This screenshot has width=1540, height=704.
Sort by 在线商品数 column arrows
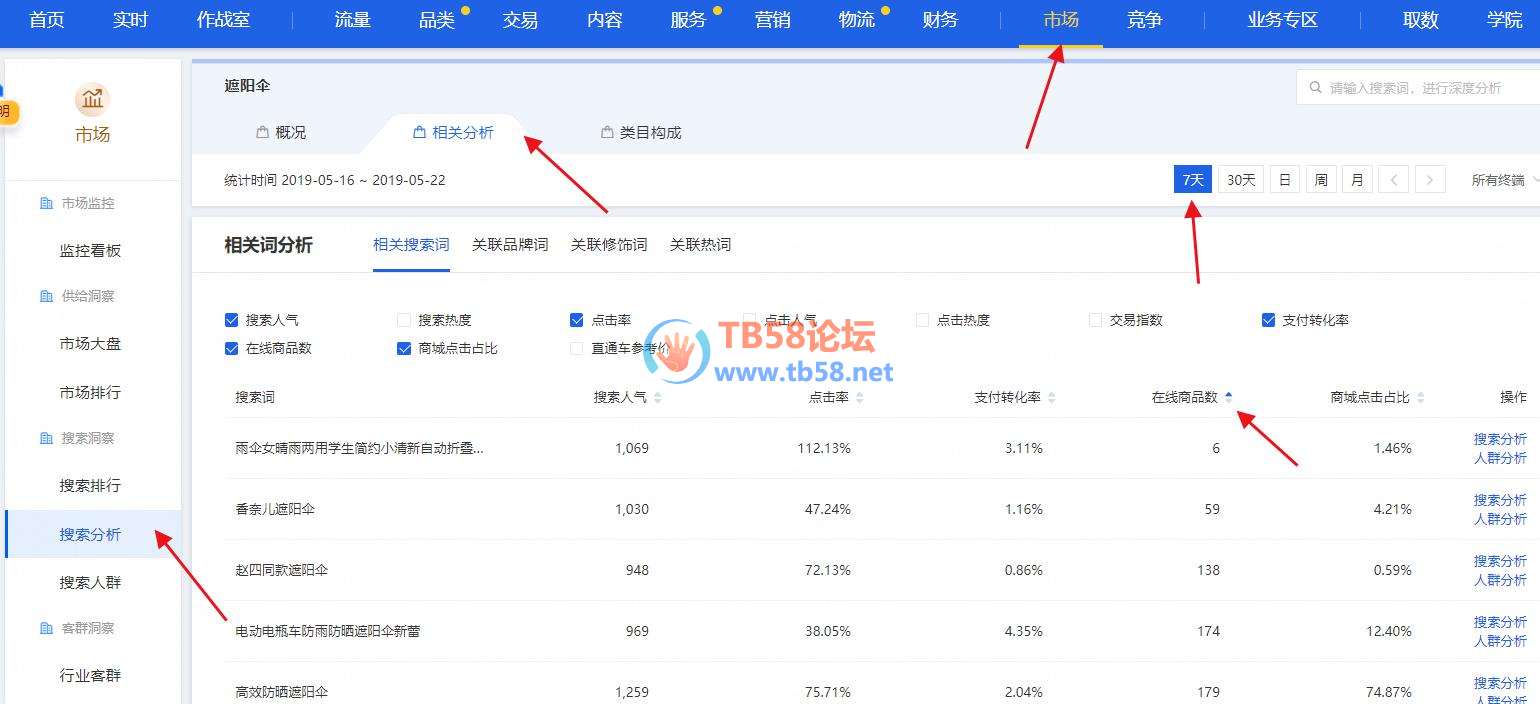[x=1228, y=398]
